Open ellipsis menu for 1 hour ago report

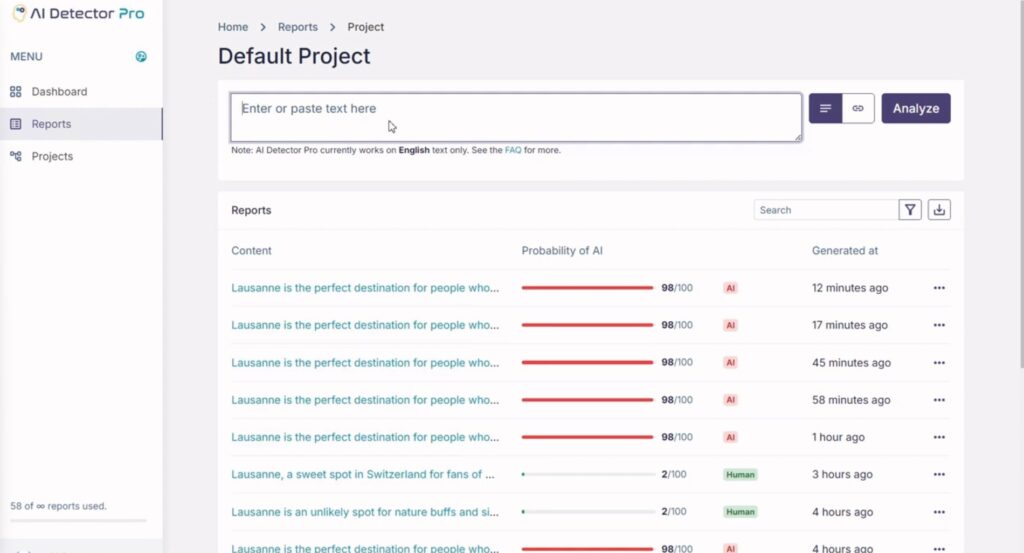[939, 437]
